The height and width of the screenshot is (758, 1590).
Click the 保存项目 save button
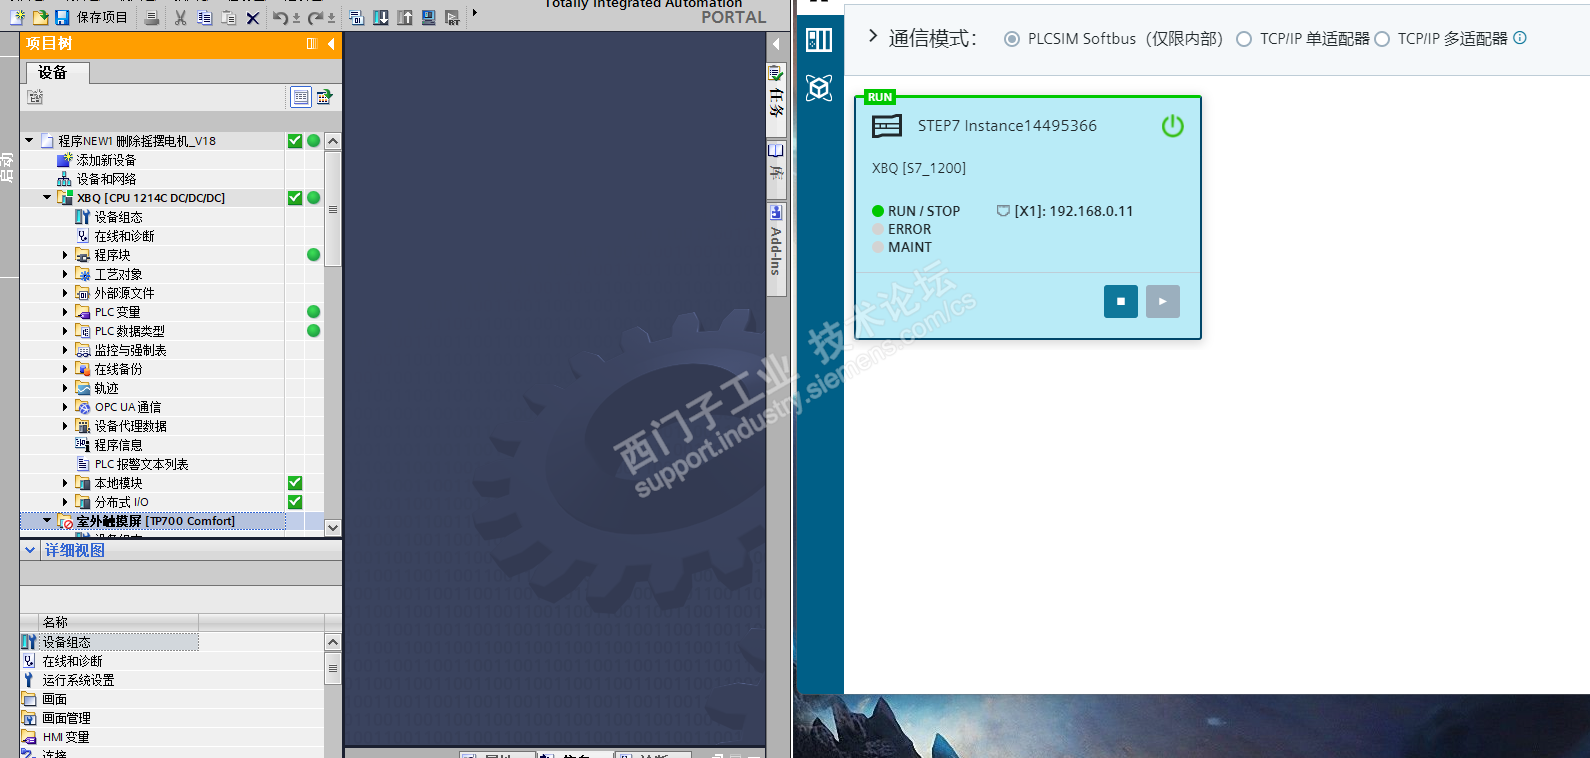tap(91, 17)
